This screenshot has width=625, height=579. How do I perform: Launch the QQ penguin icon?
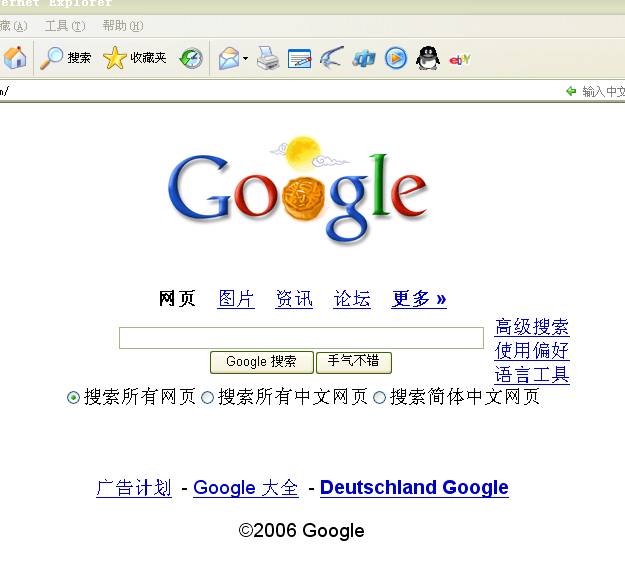click(x=428, y=59)
